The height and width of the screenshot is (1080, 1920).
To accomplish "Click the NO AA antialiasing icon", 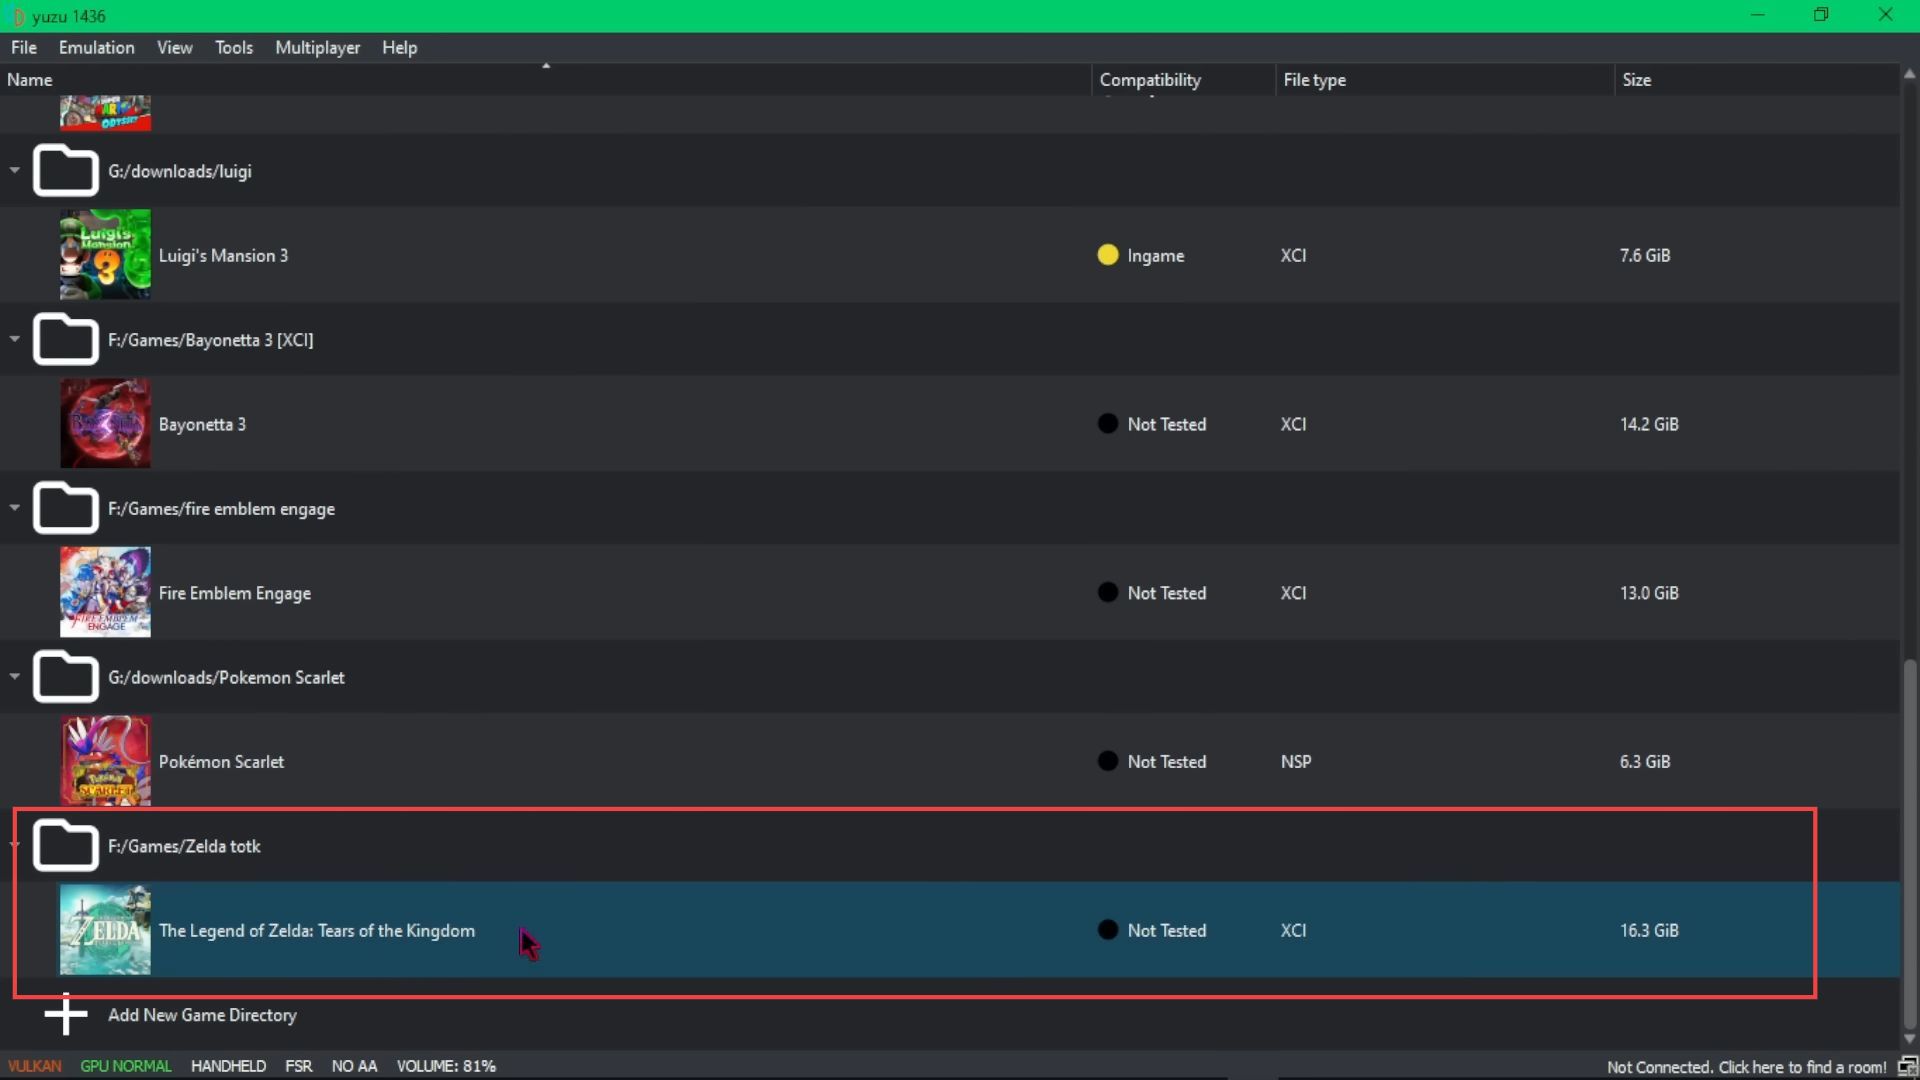I will (353, 1065).
